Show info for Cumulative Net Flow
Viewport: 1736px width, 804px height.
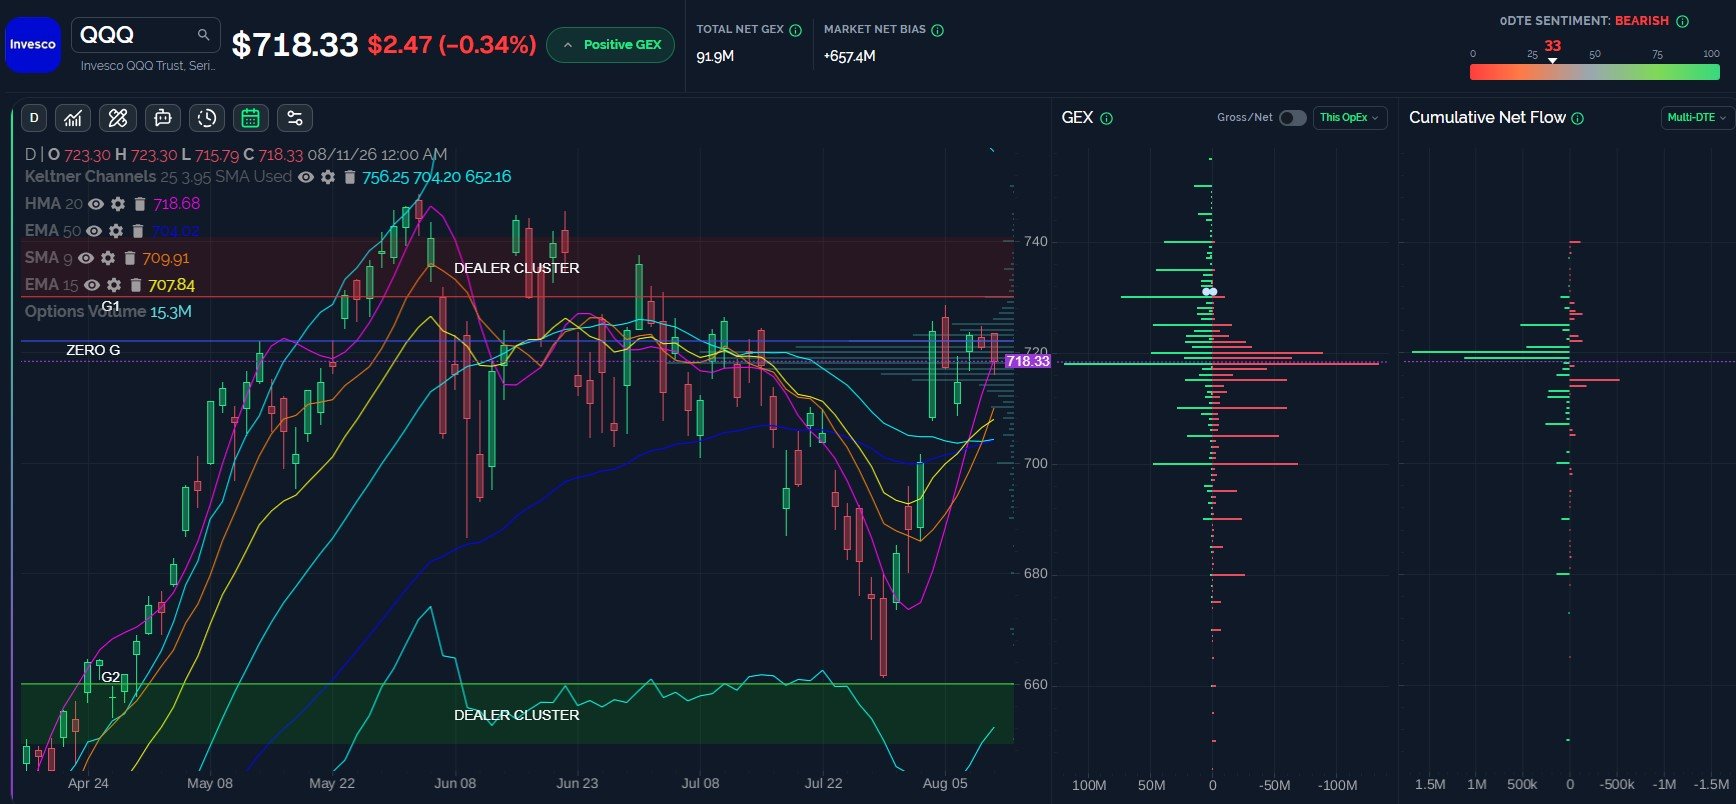1578,118
